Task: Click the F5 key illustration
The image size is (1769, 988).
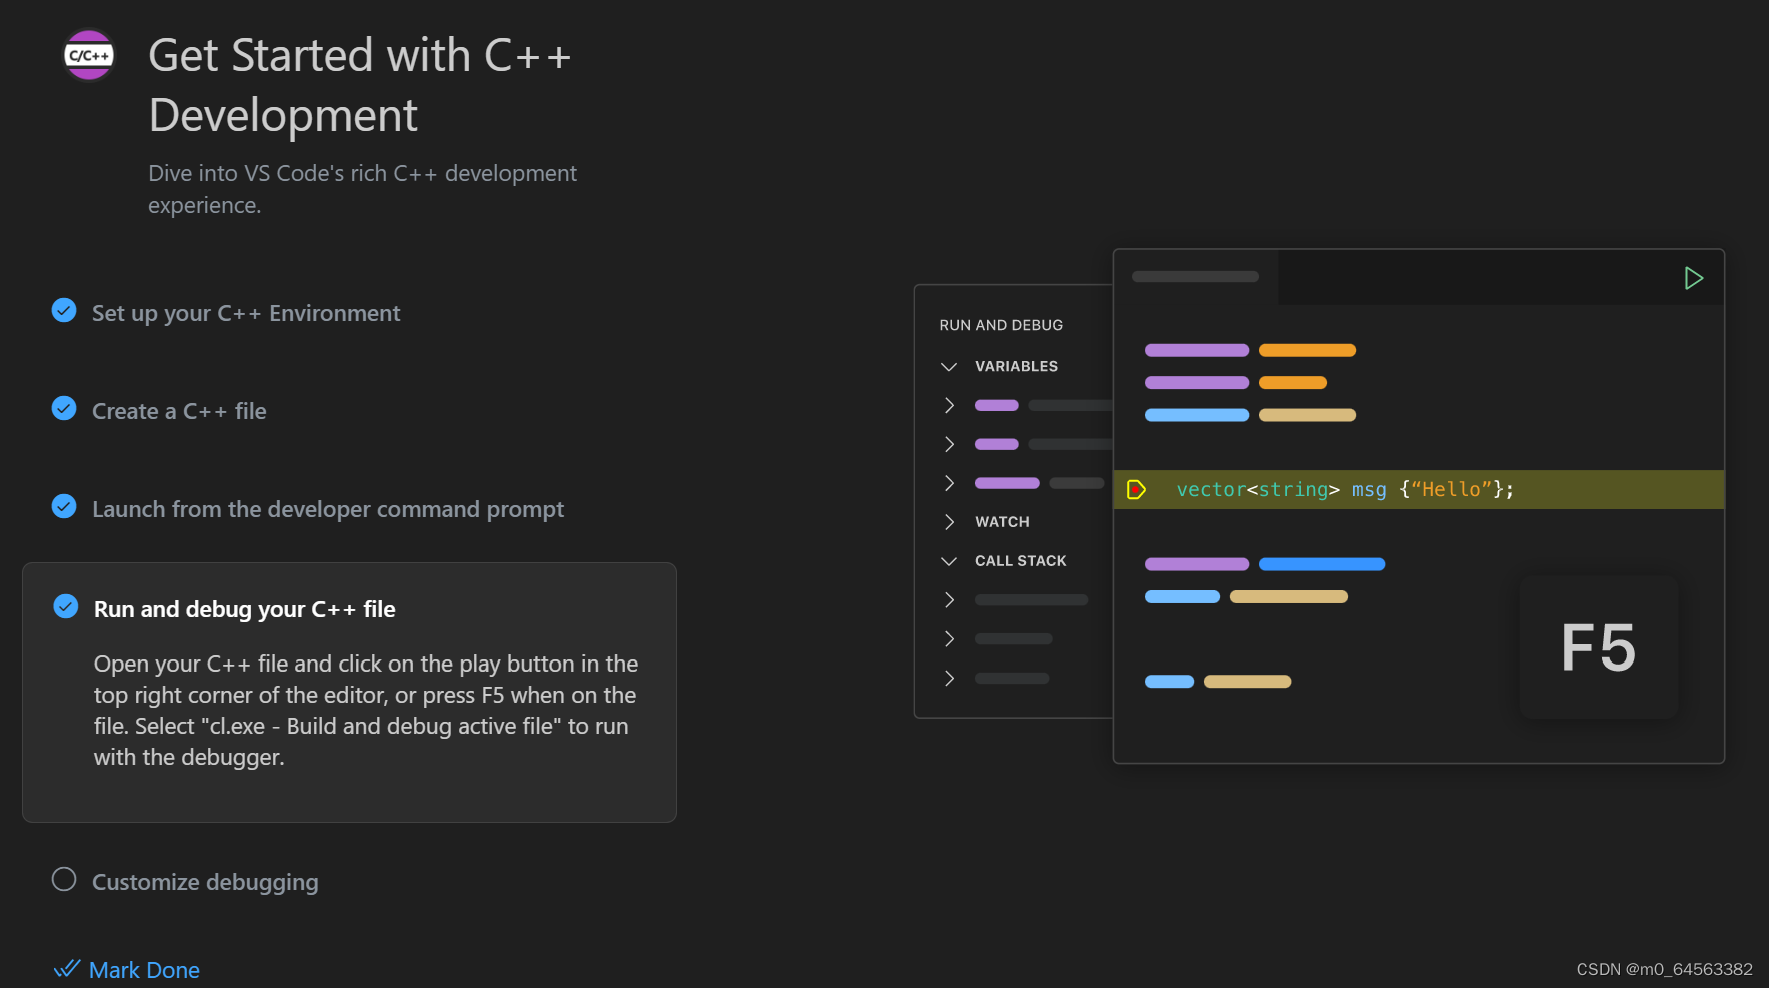Action: click(x=1598, y=647)
